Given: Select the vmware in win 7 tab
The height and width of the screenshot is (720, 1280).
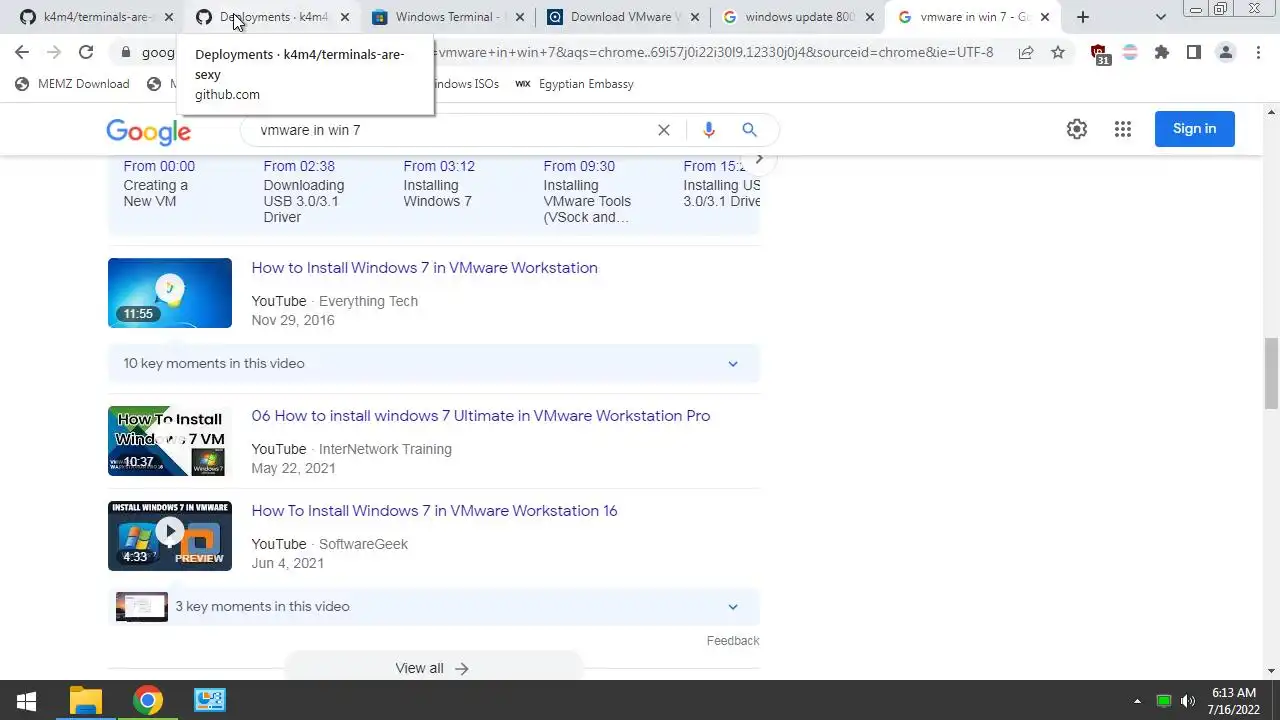Looking at the screenshot, I should (973, 17).
